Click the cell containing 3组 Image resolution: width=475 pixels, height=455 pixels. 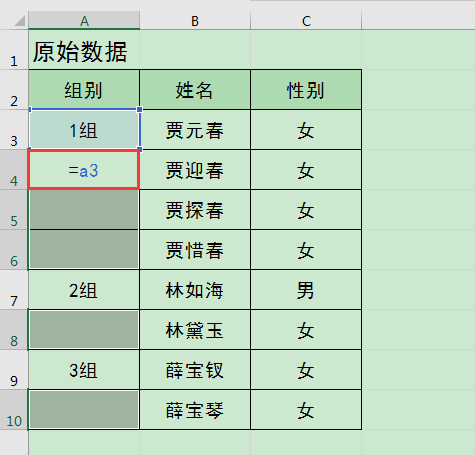(x=84, y=370)
